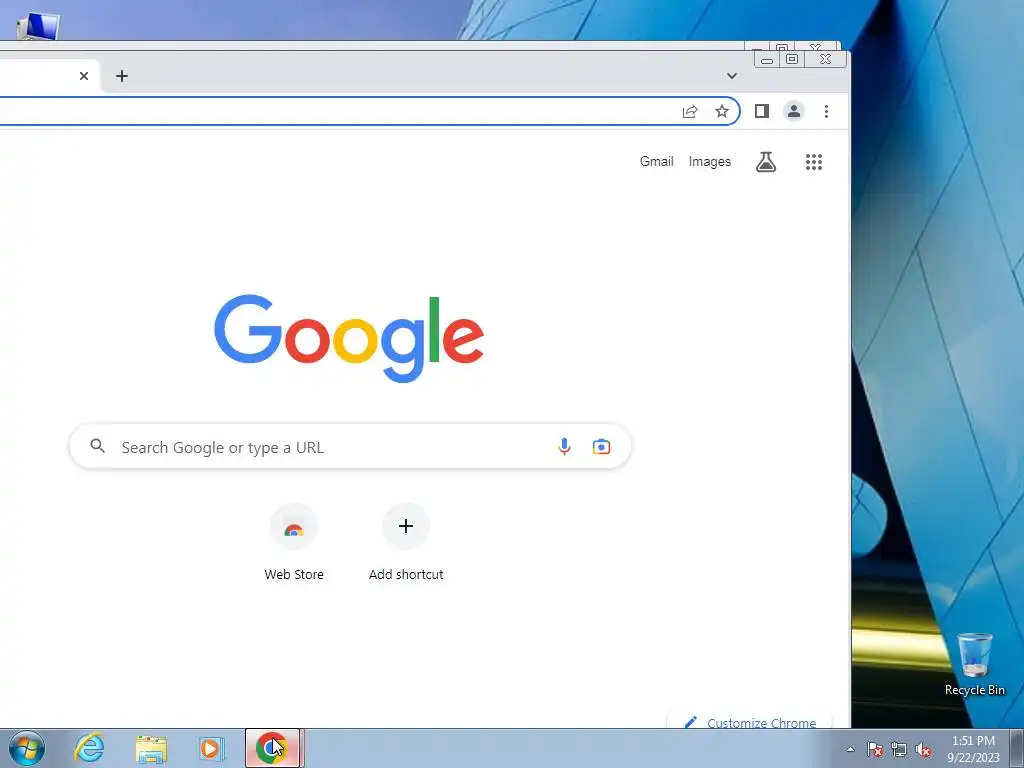Restore down the front Chrome window
Image resolution: width=1024 pixels, height=768 pixels.
(x=792, y=59)
